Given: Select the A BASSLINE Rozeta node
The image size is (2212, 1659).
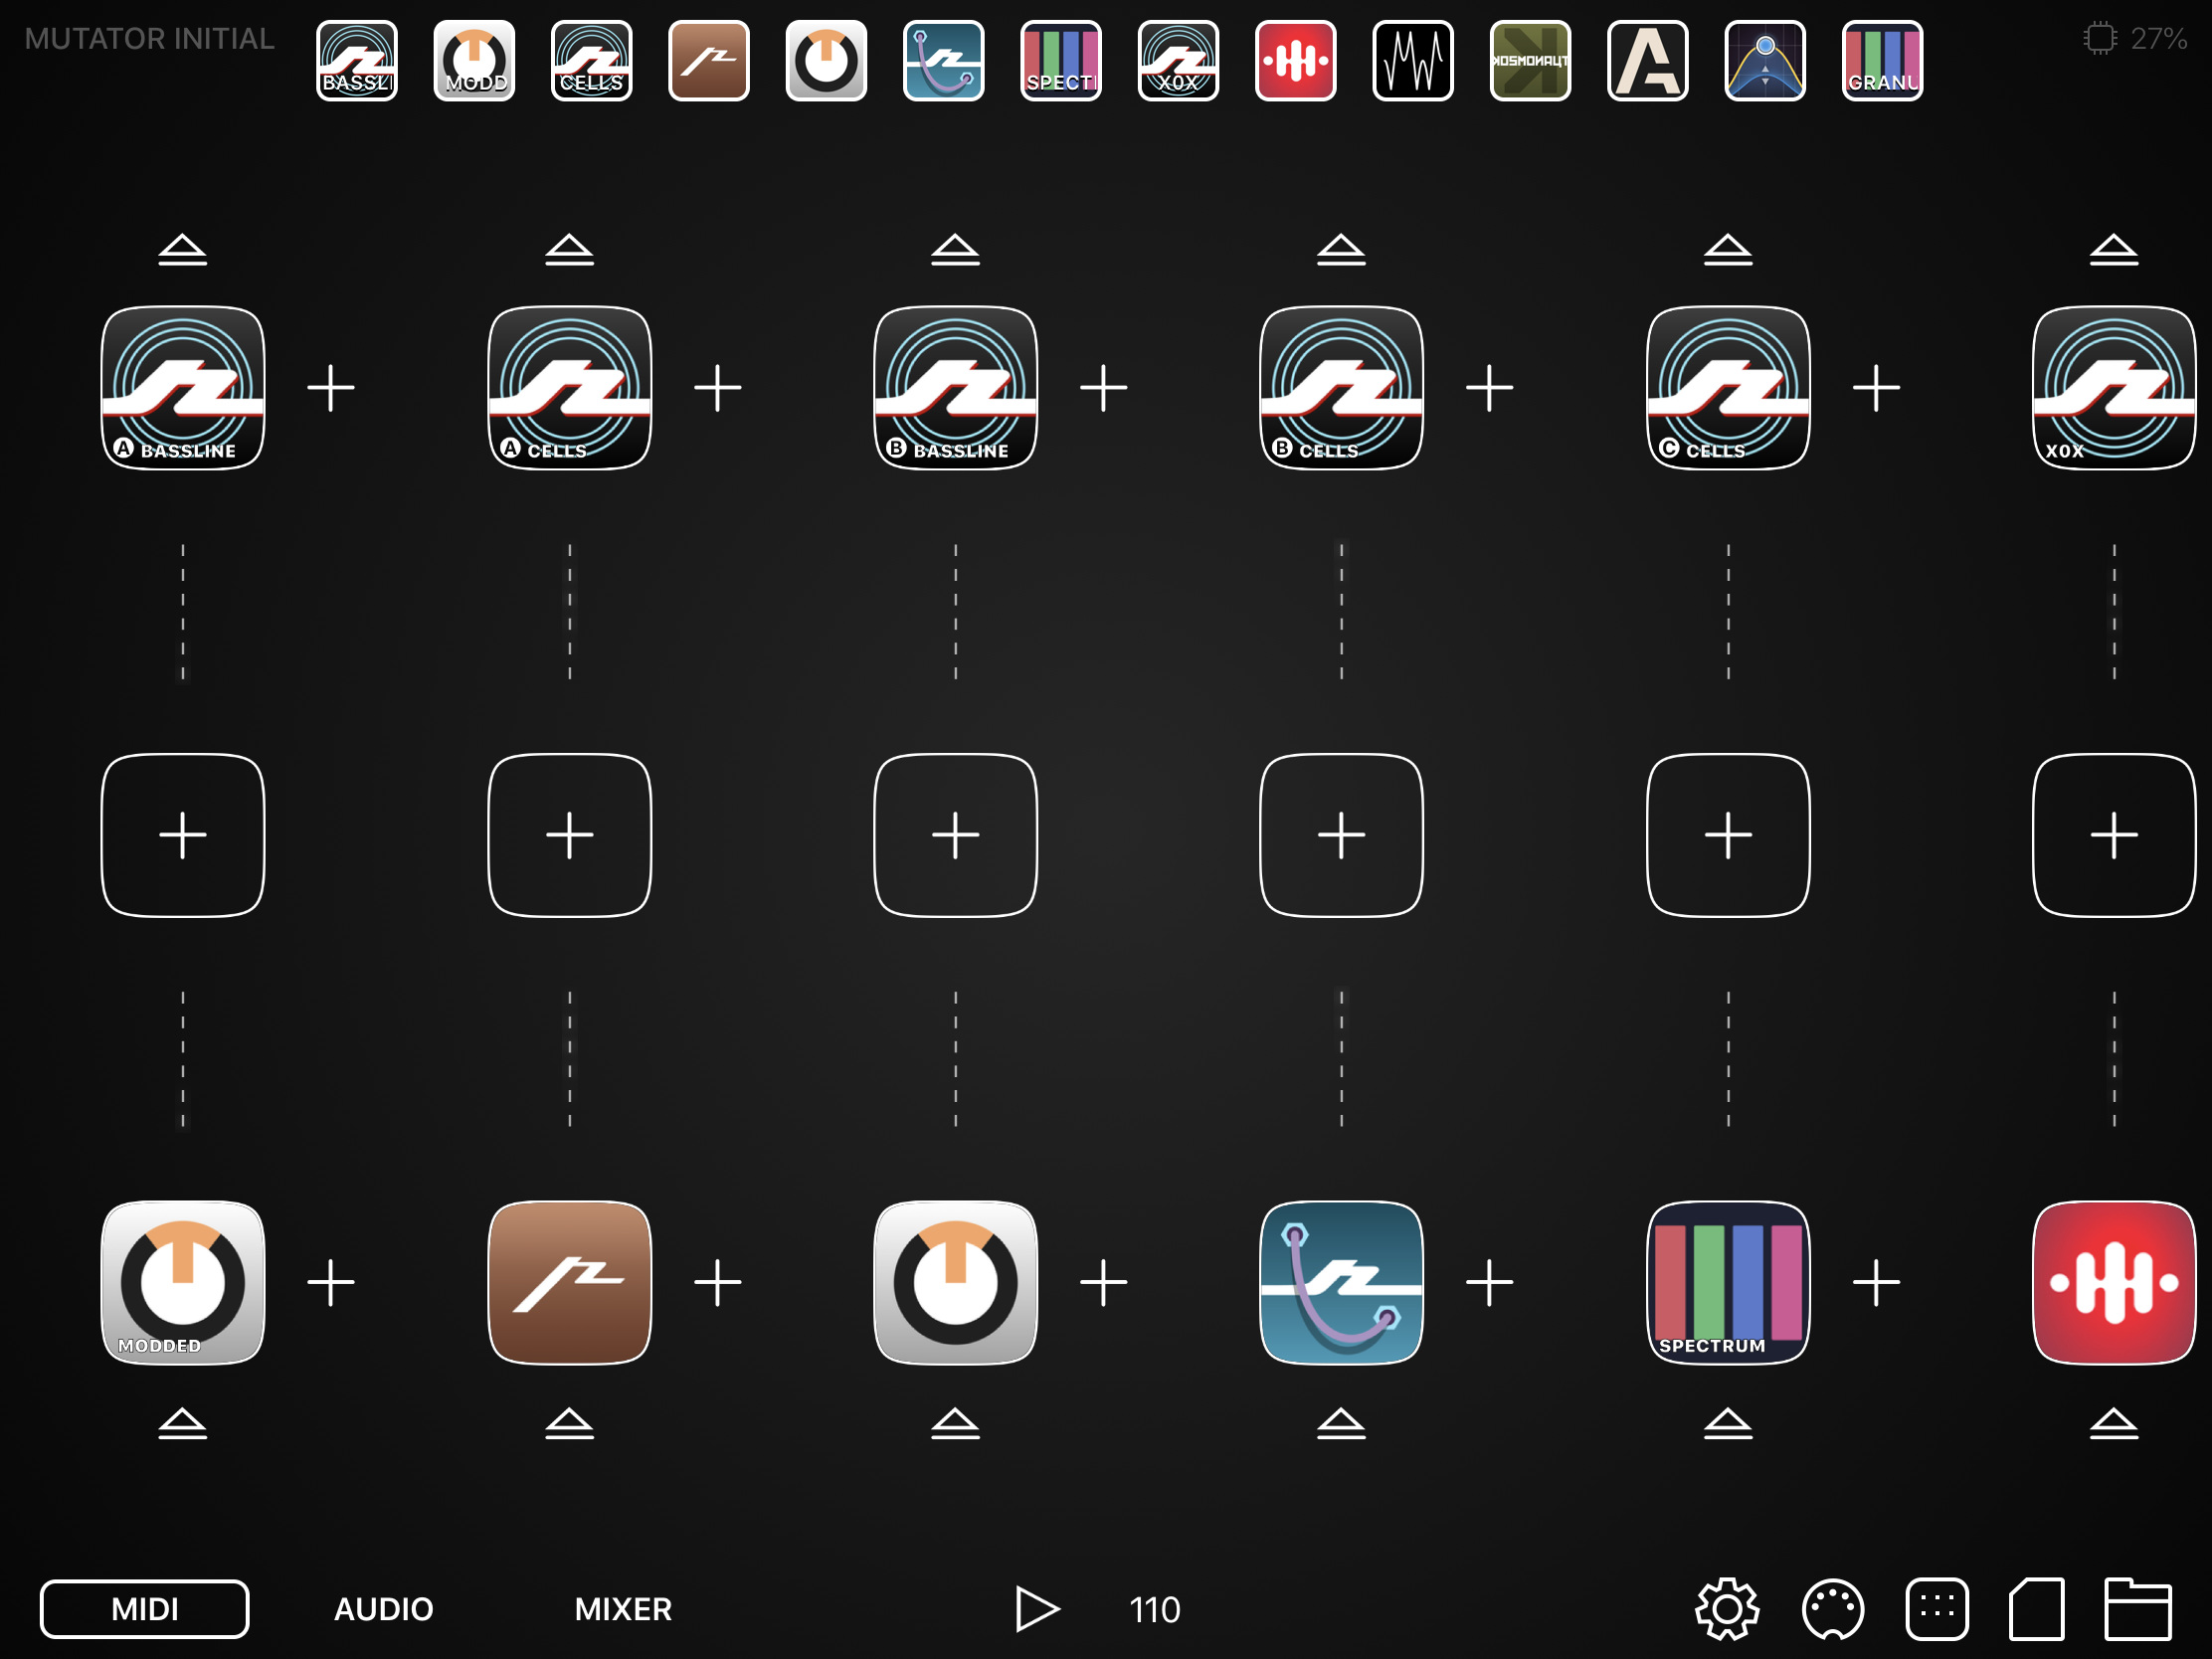Looking at the screenshot, I should (183, 388).
